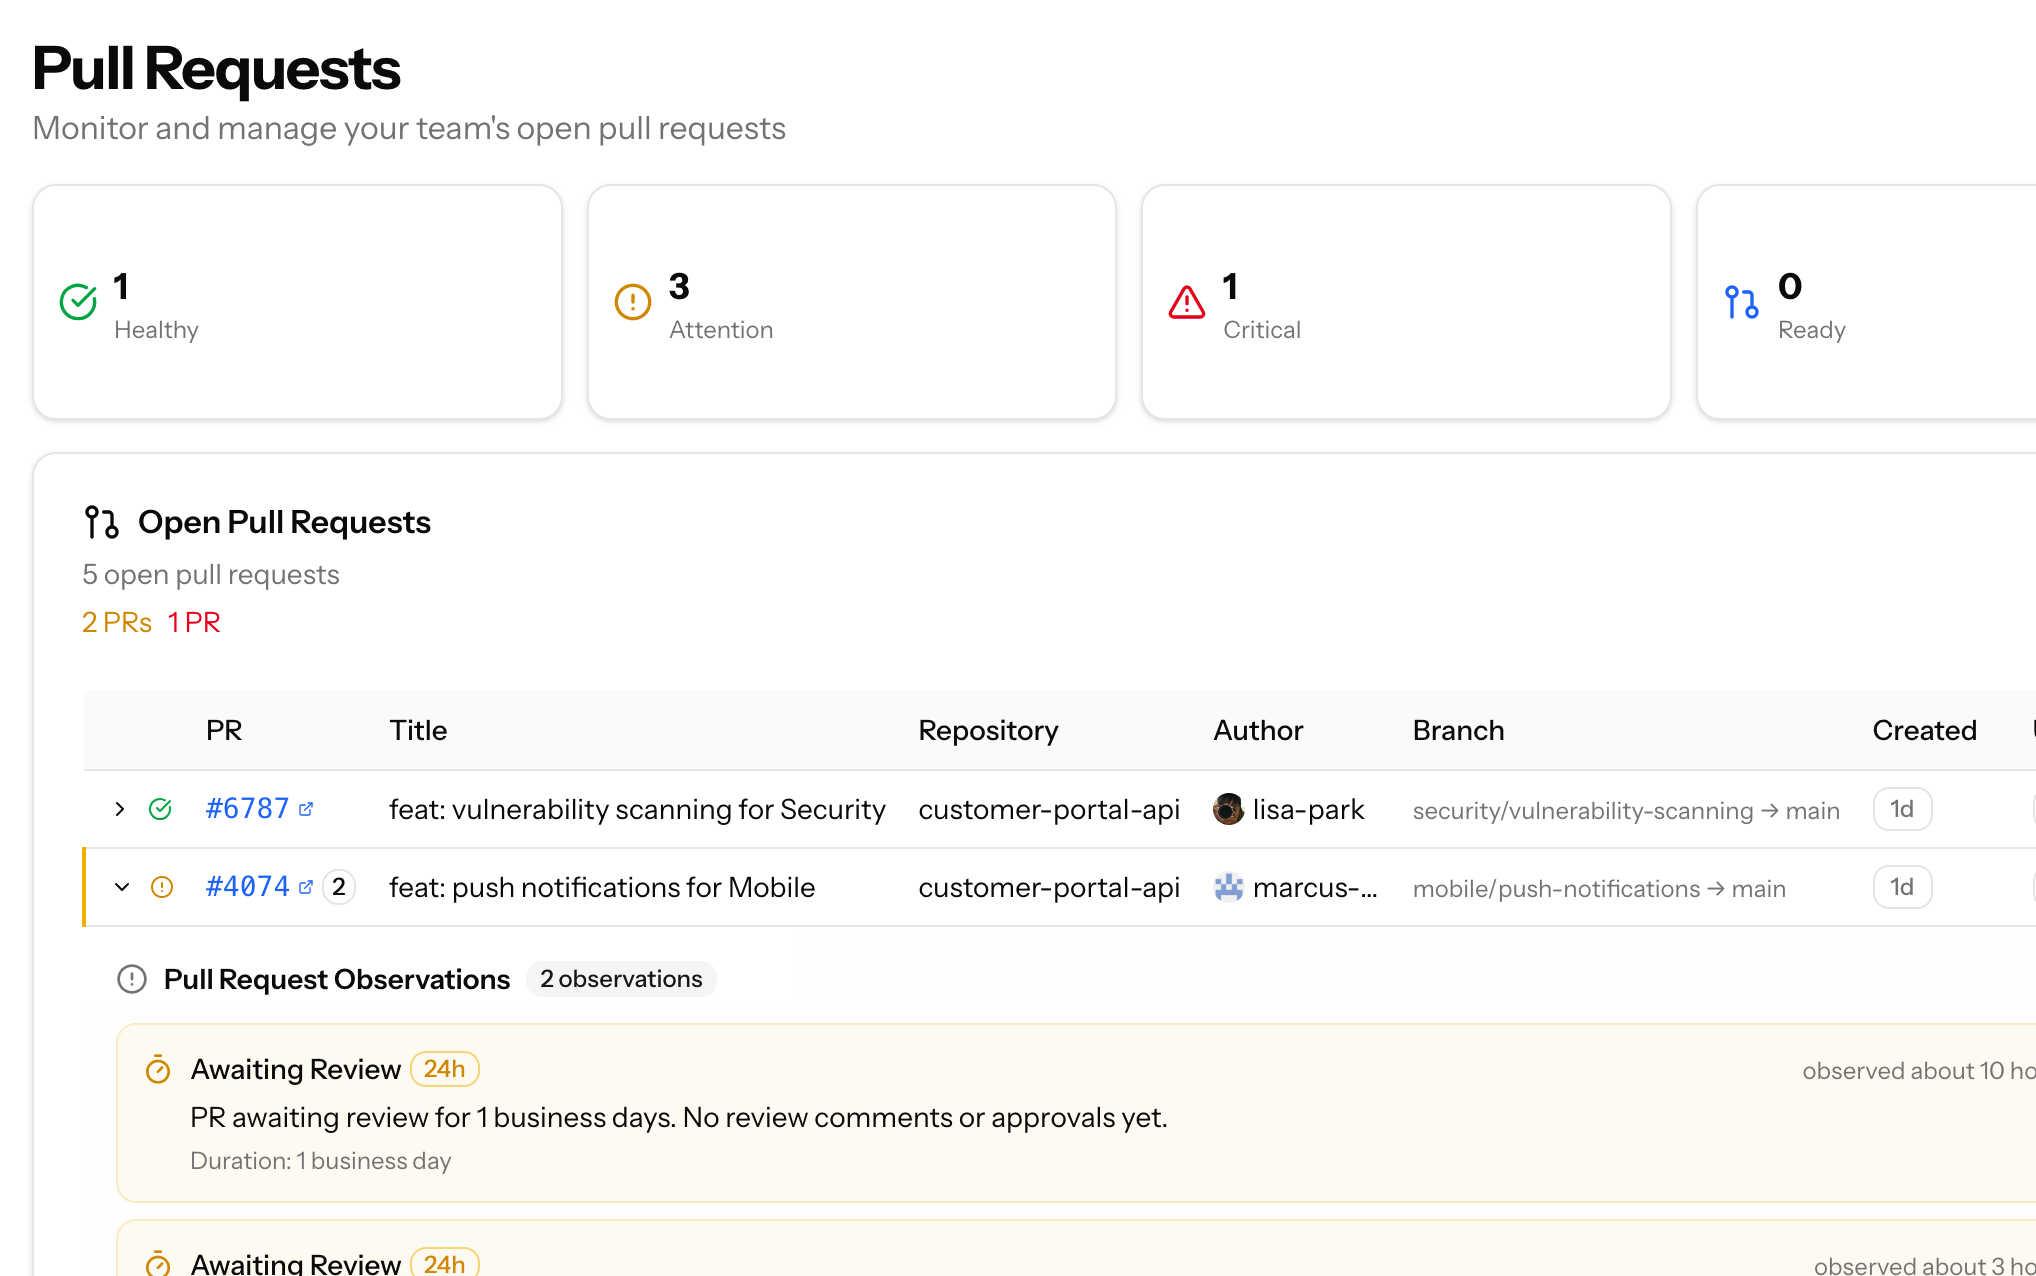Click the 24h badge on second Awaiting Review
The image size is (2036, 1276).
444,1263
